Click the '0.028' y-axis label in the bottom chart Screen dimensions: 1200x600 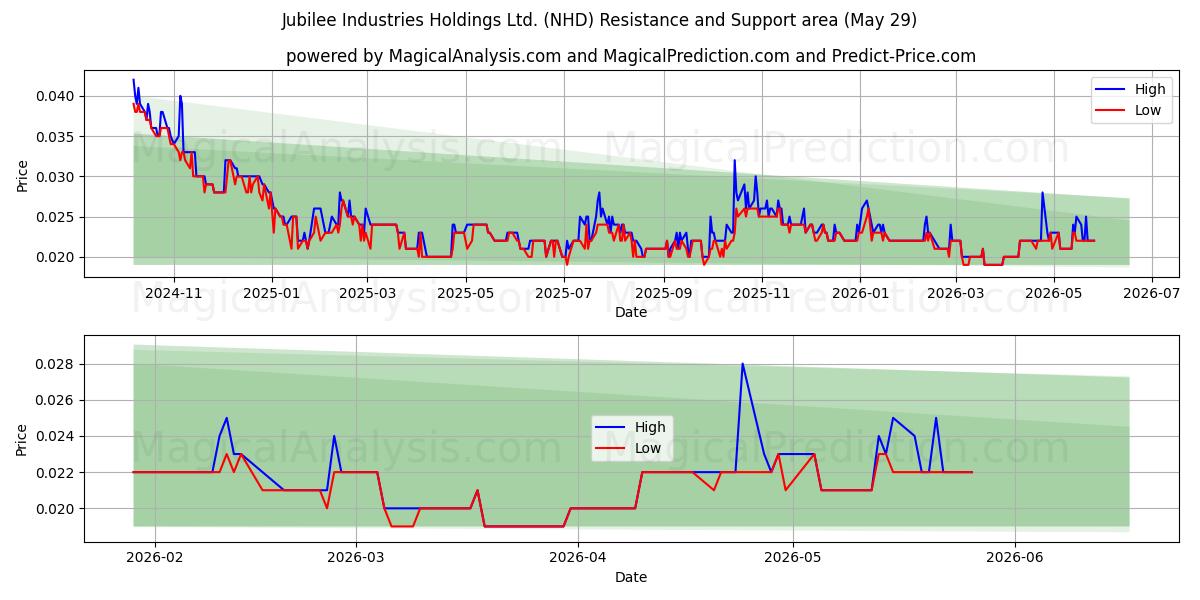56,364
